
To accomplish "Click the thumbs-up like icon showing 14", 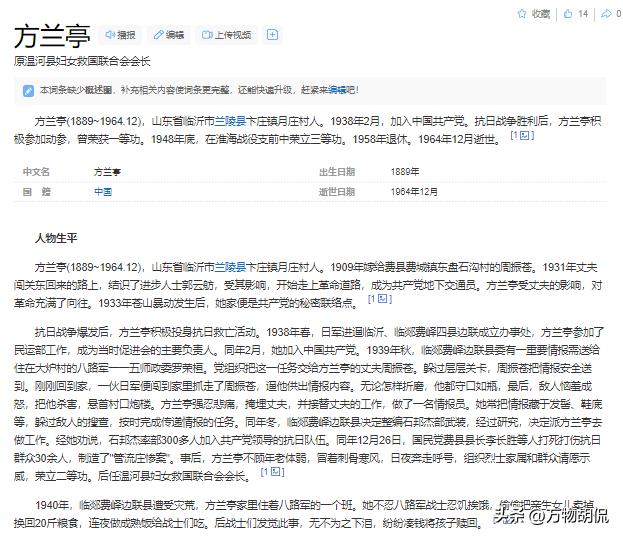I will coord(568,14).
